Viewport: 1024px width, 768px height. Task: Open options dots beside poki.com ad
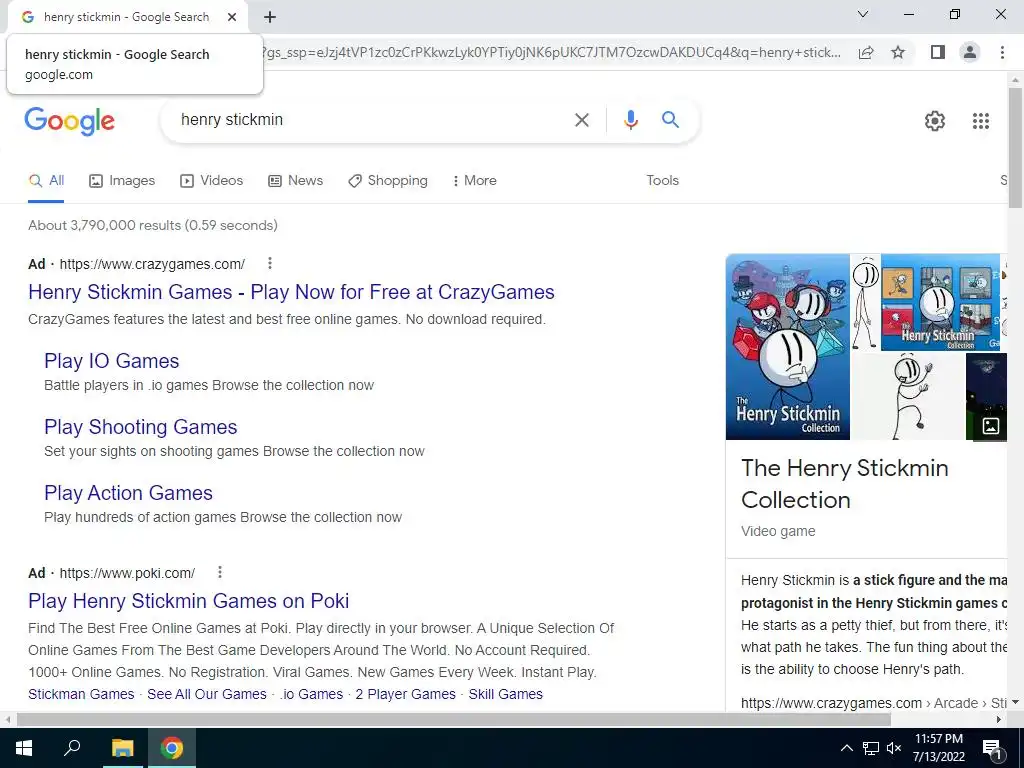220,572
